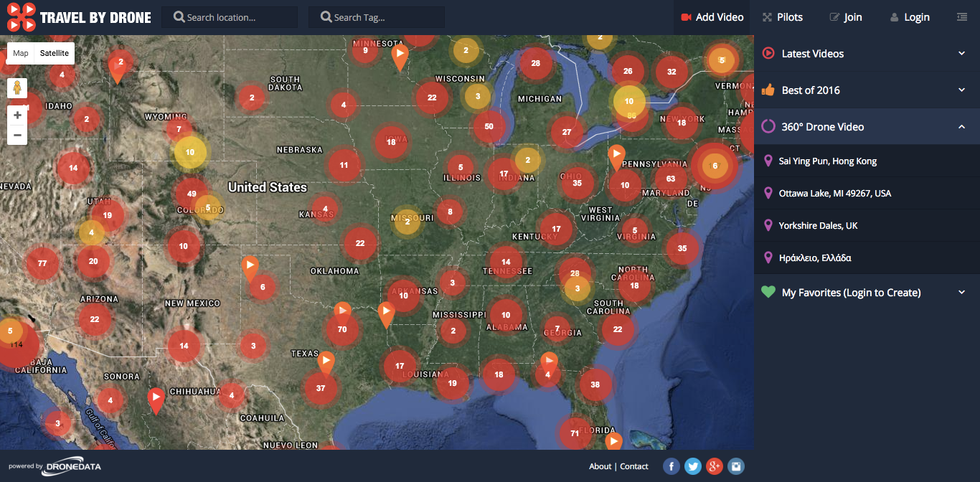Open the Join menu item
Screen dimensions: 980x482
coord(845,17)
